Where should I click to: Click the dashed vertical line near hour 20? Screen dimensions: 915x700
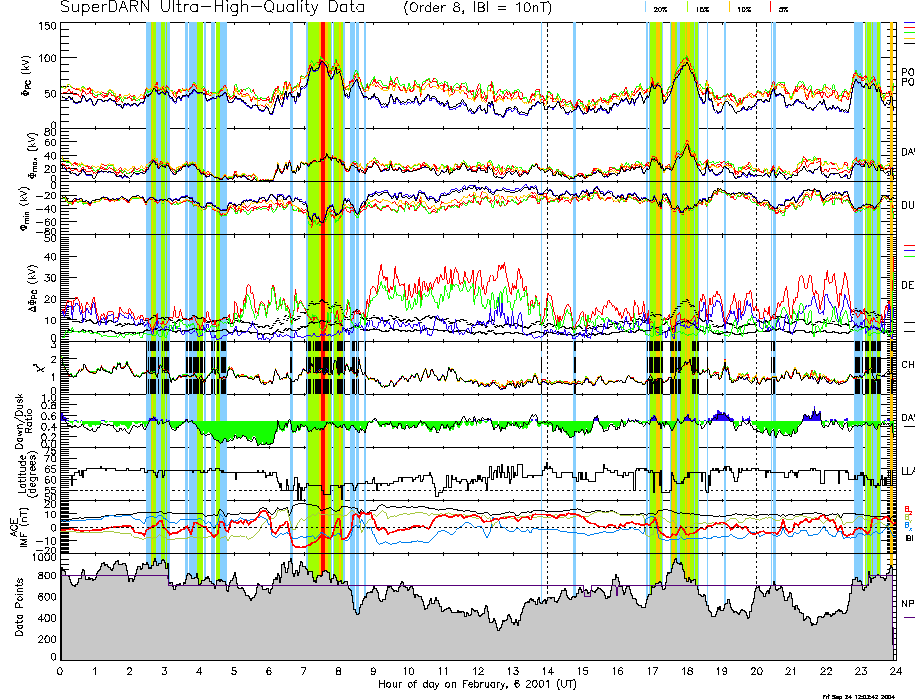756,300
